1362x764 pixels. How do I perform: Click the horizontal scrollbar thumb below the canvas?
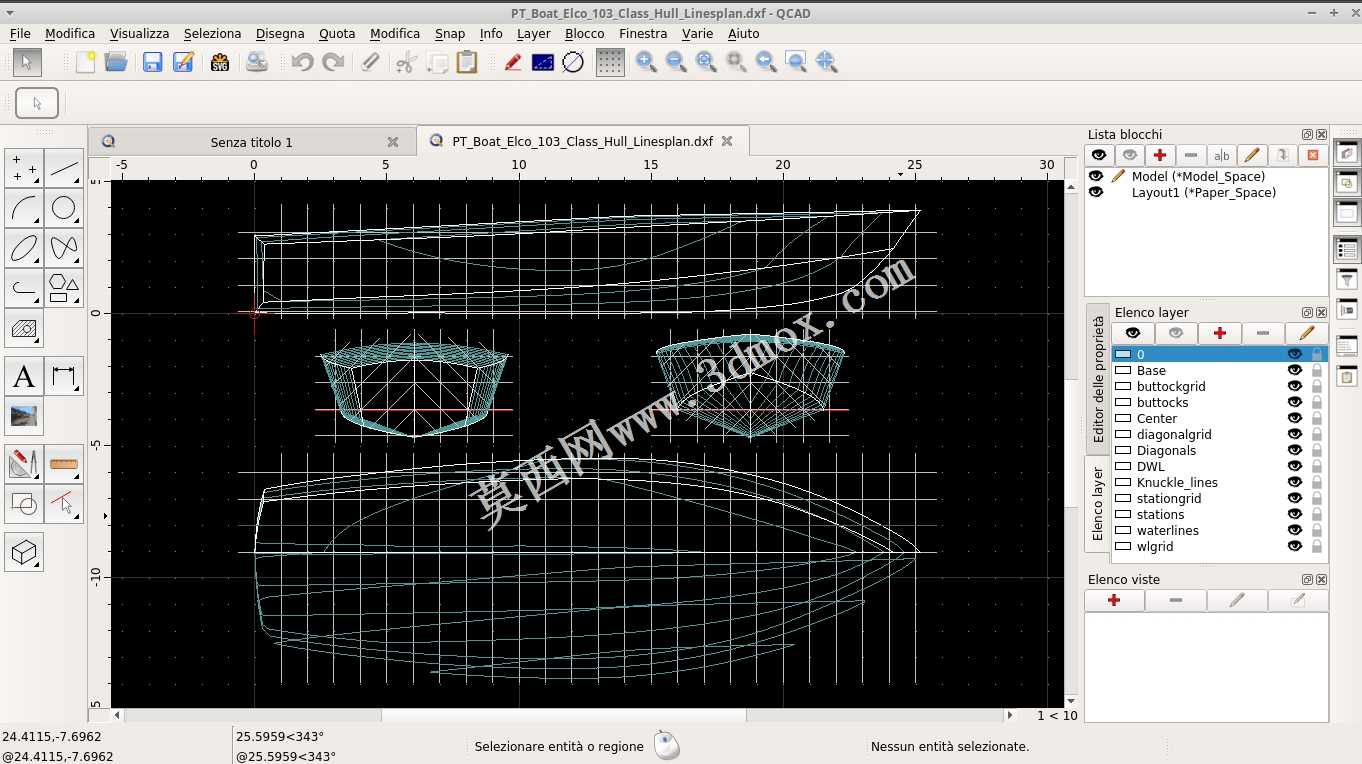click(x=564, y=716)
